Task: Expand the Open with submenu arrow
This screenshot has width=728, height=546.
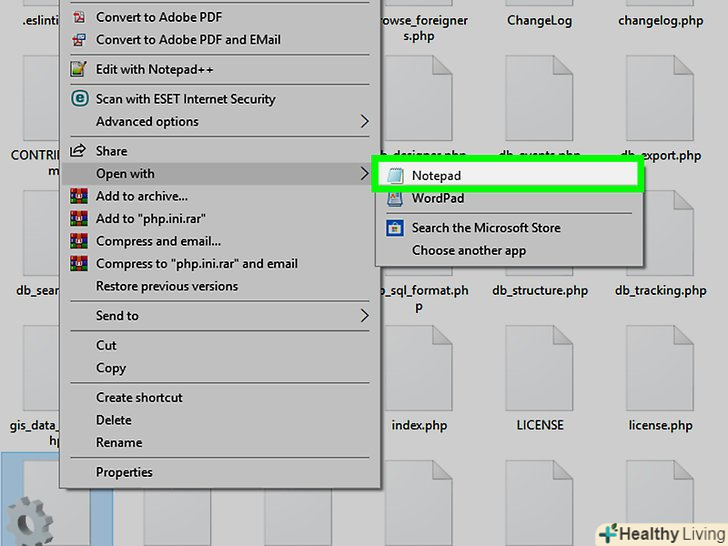Action: [364, 174]
